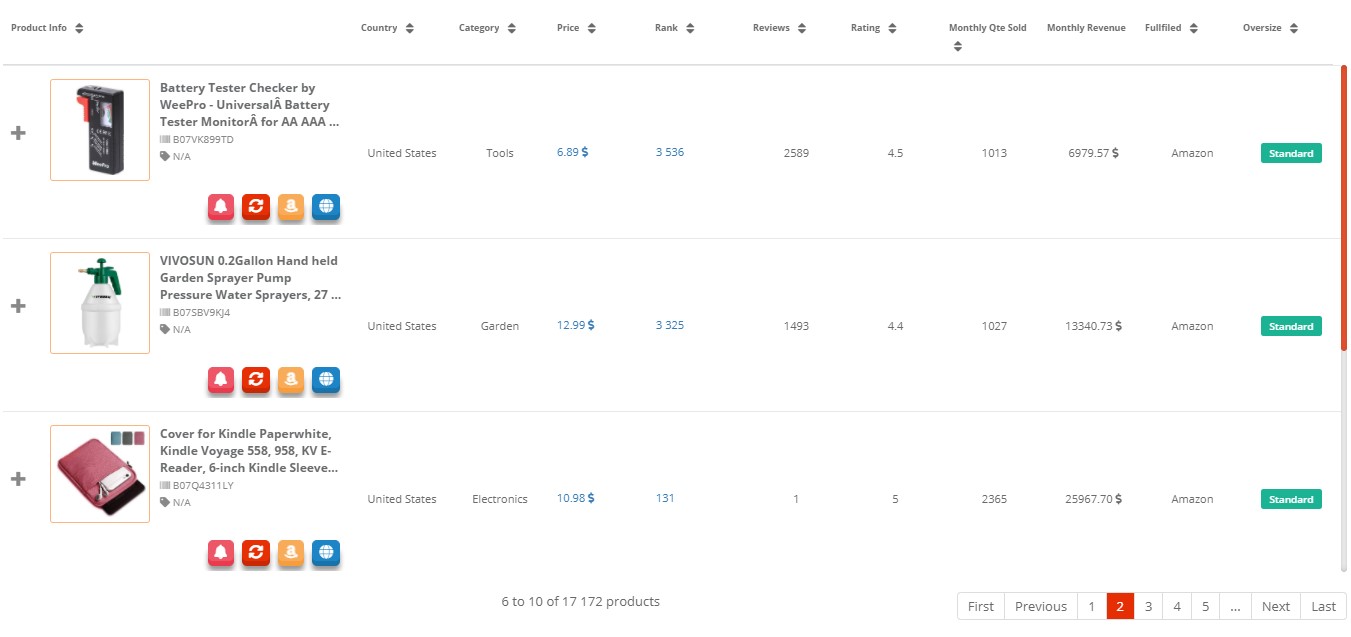
Task: Click the bell alert icon for Battery Tester
Action: pyautogui.click(x=220, y=207)
